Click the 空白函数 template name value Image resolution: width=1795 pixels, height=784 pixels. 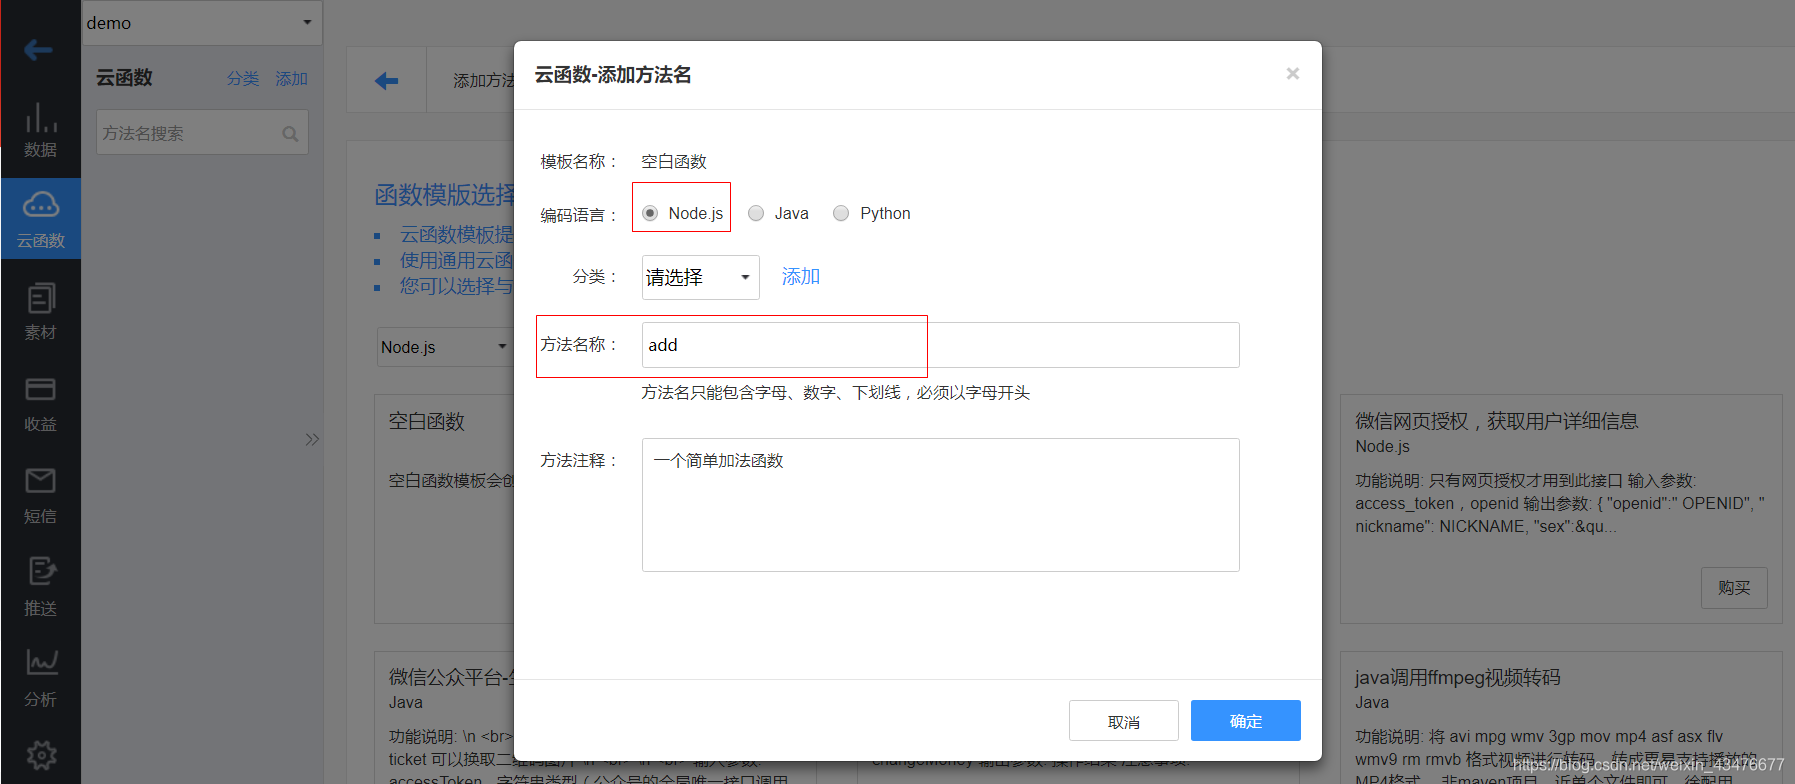(674, 162)
